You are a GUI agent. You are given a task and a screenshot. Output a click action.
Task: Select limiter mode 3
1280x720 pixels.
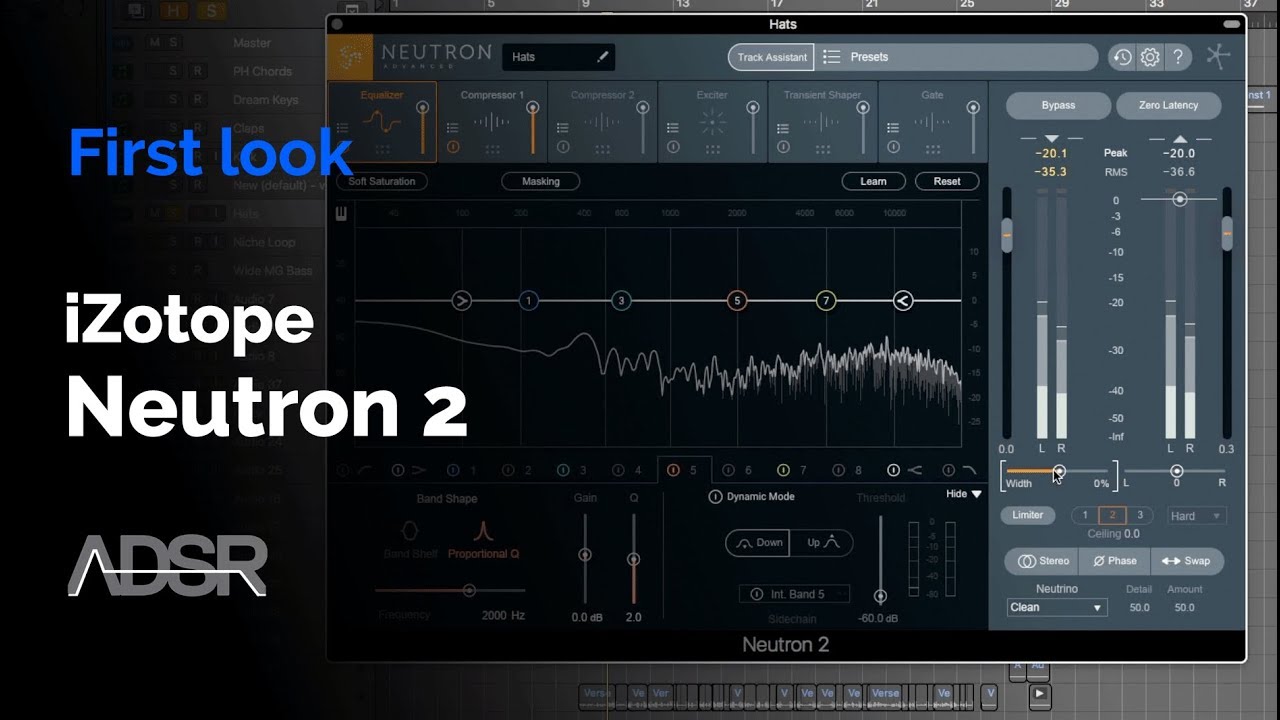coord(1139,515)
